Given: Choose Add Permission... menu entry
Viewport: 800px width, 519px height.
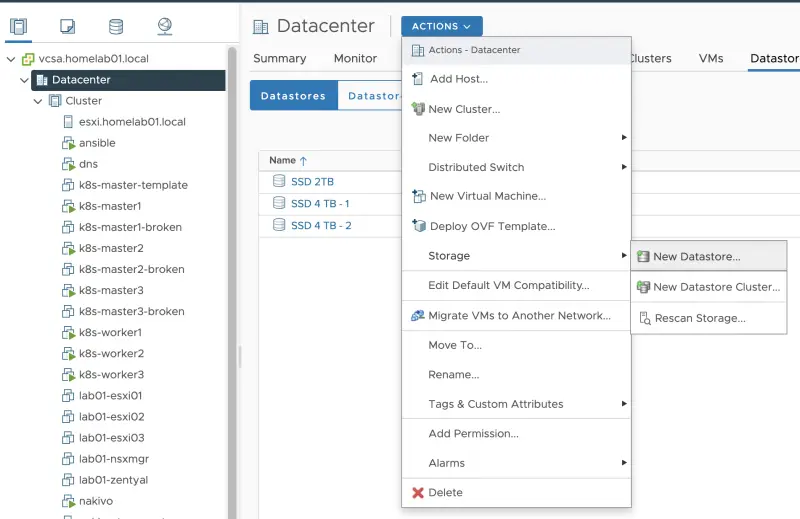Looking at the screenshot, I should (516, 433).
